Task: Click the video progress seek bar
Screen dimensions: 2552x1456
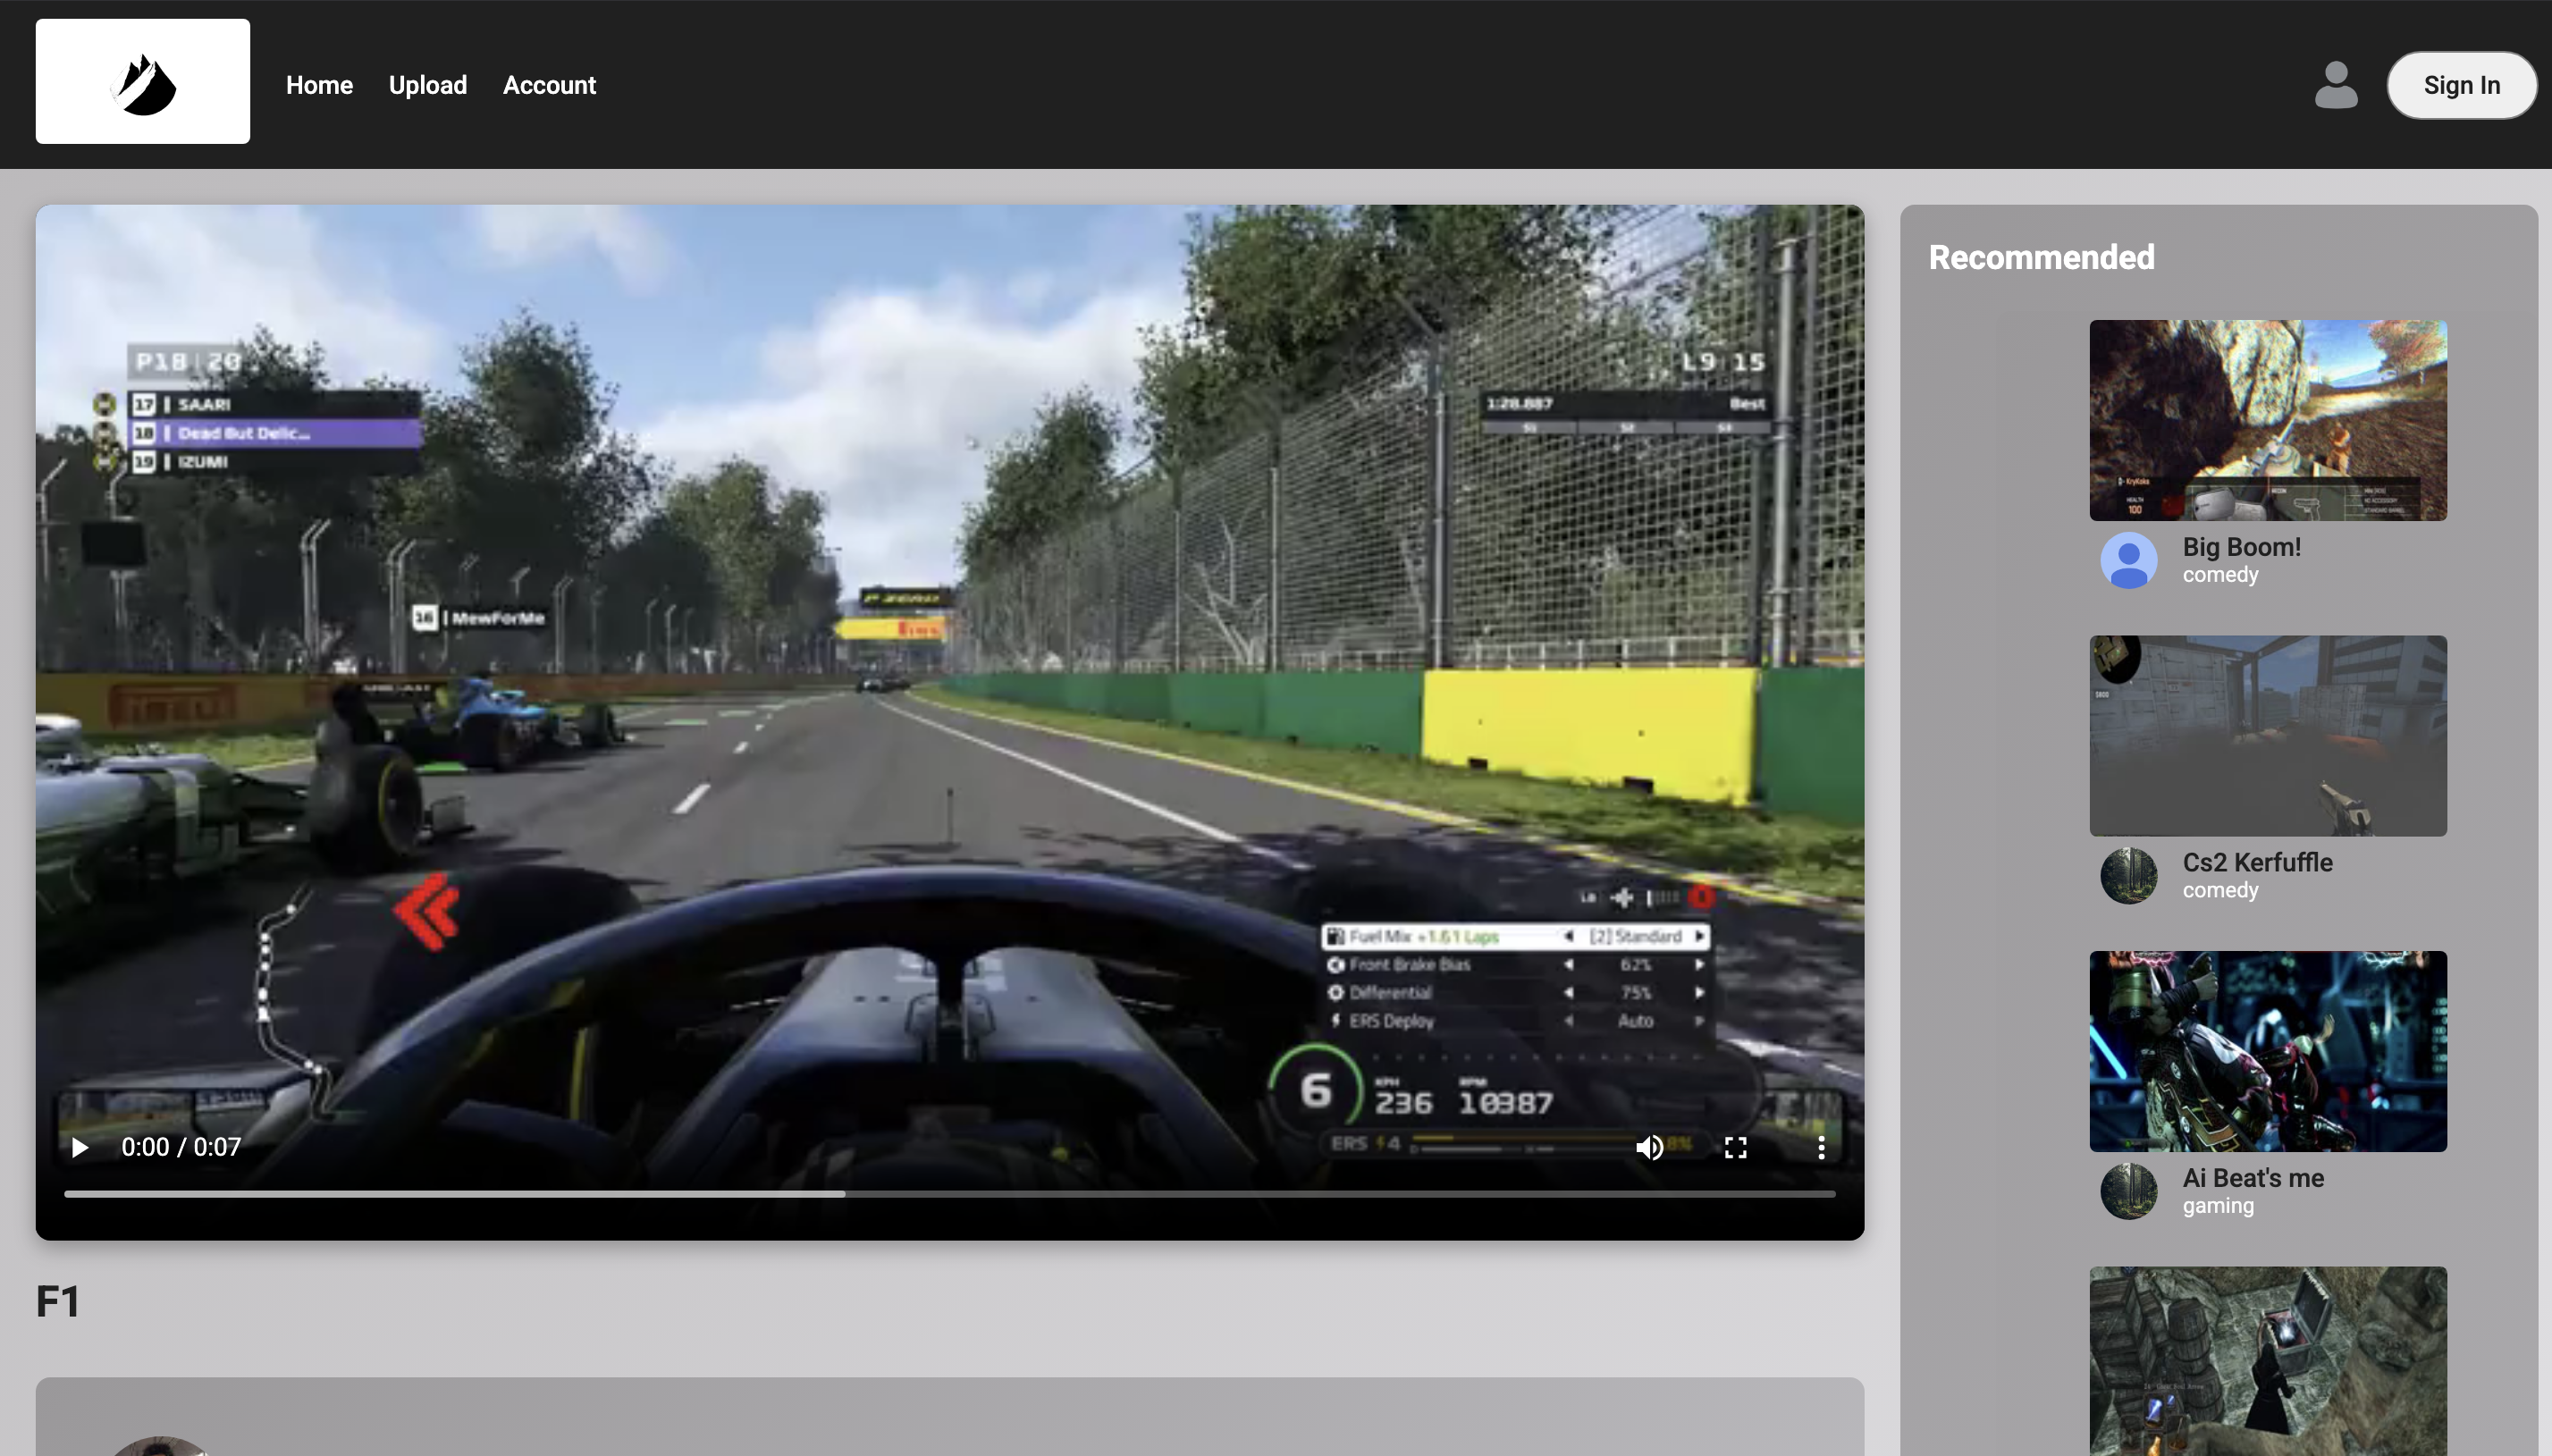Action: 949,1194
